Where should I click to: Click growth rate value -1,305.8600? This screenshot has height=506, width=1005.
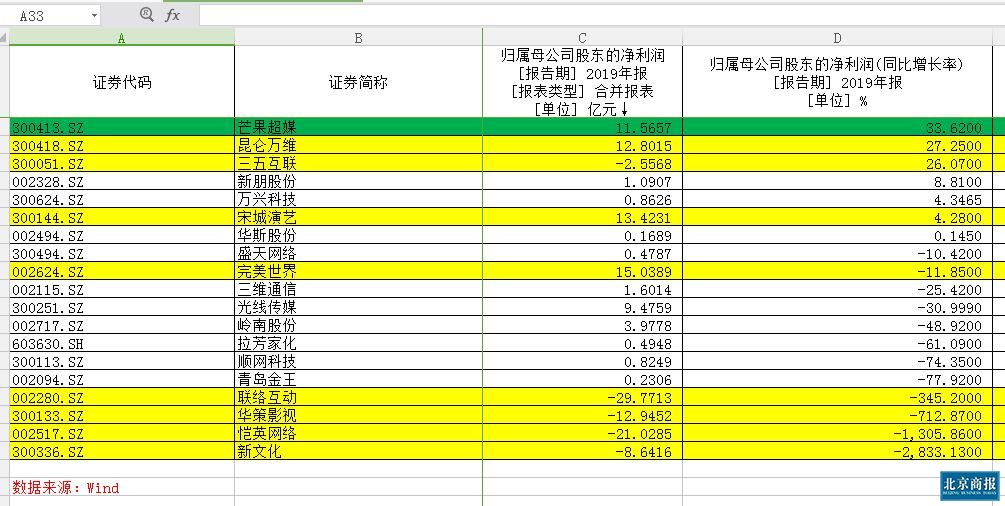[x=837, y=432]
